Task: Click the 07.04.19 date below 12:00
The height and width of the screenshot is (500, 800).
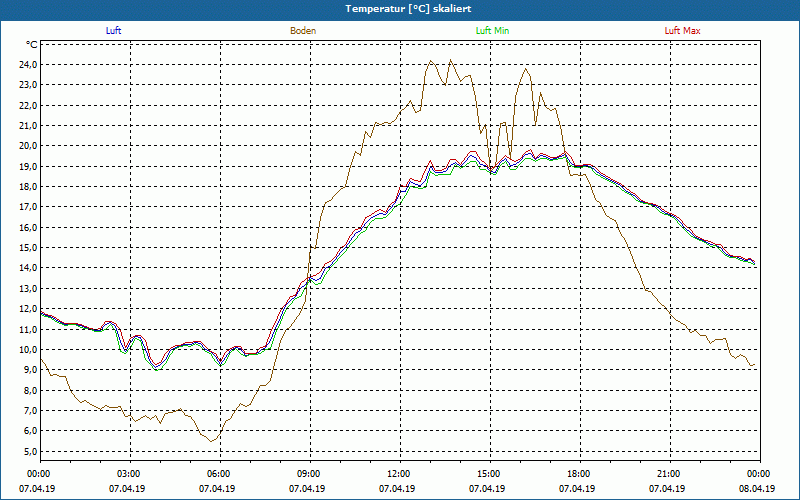Action: [396, 489]
